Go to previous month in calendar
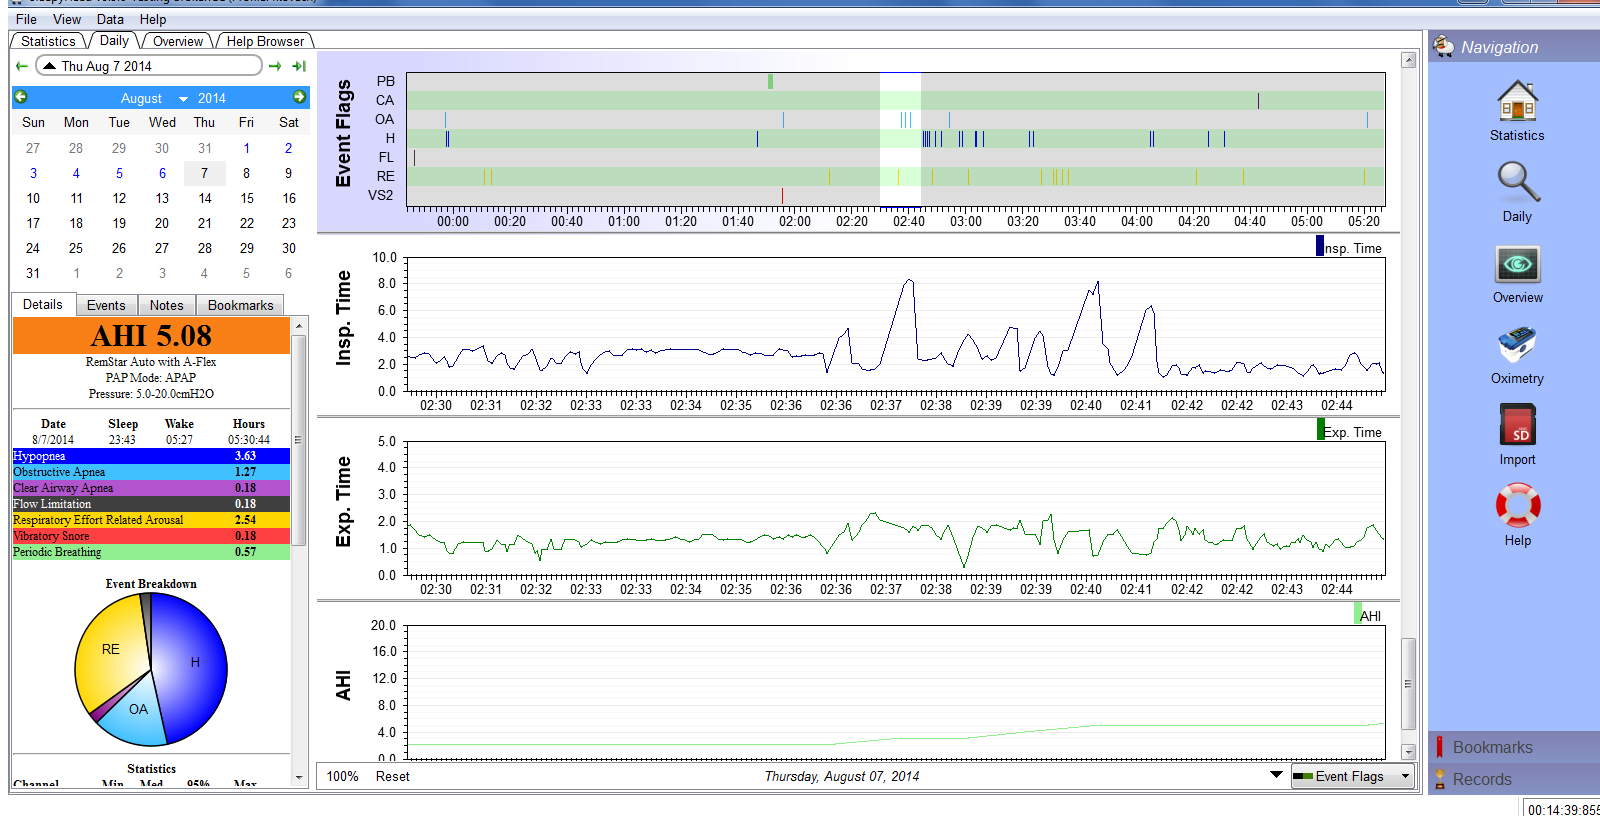The image size is (1600, 816). (21, 97)
